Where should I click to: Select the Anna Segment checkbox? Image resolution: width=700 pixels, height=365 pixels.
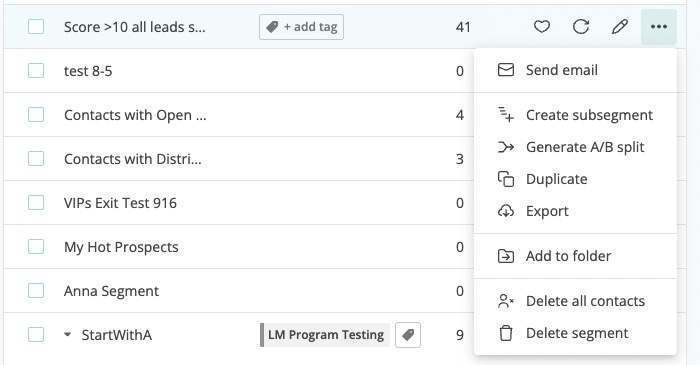pos(36,290)
